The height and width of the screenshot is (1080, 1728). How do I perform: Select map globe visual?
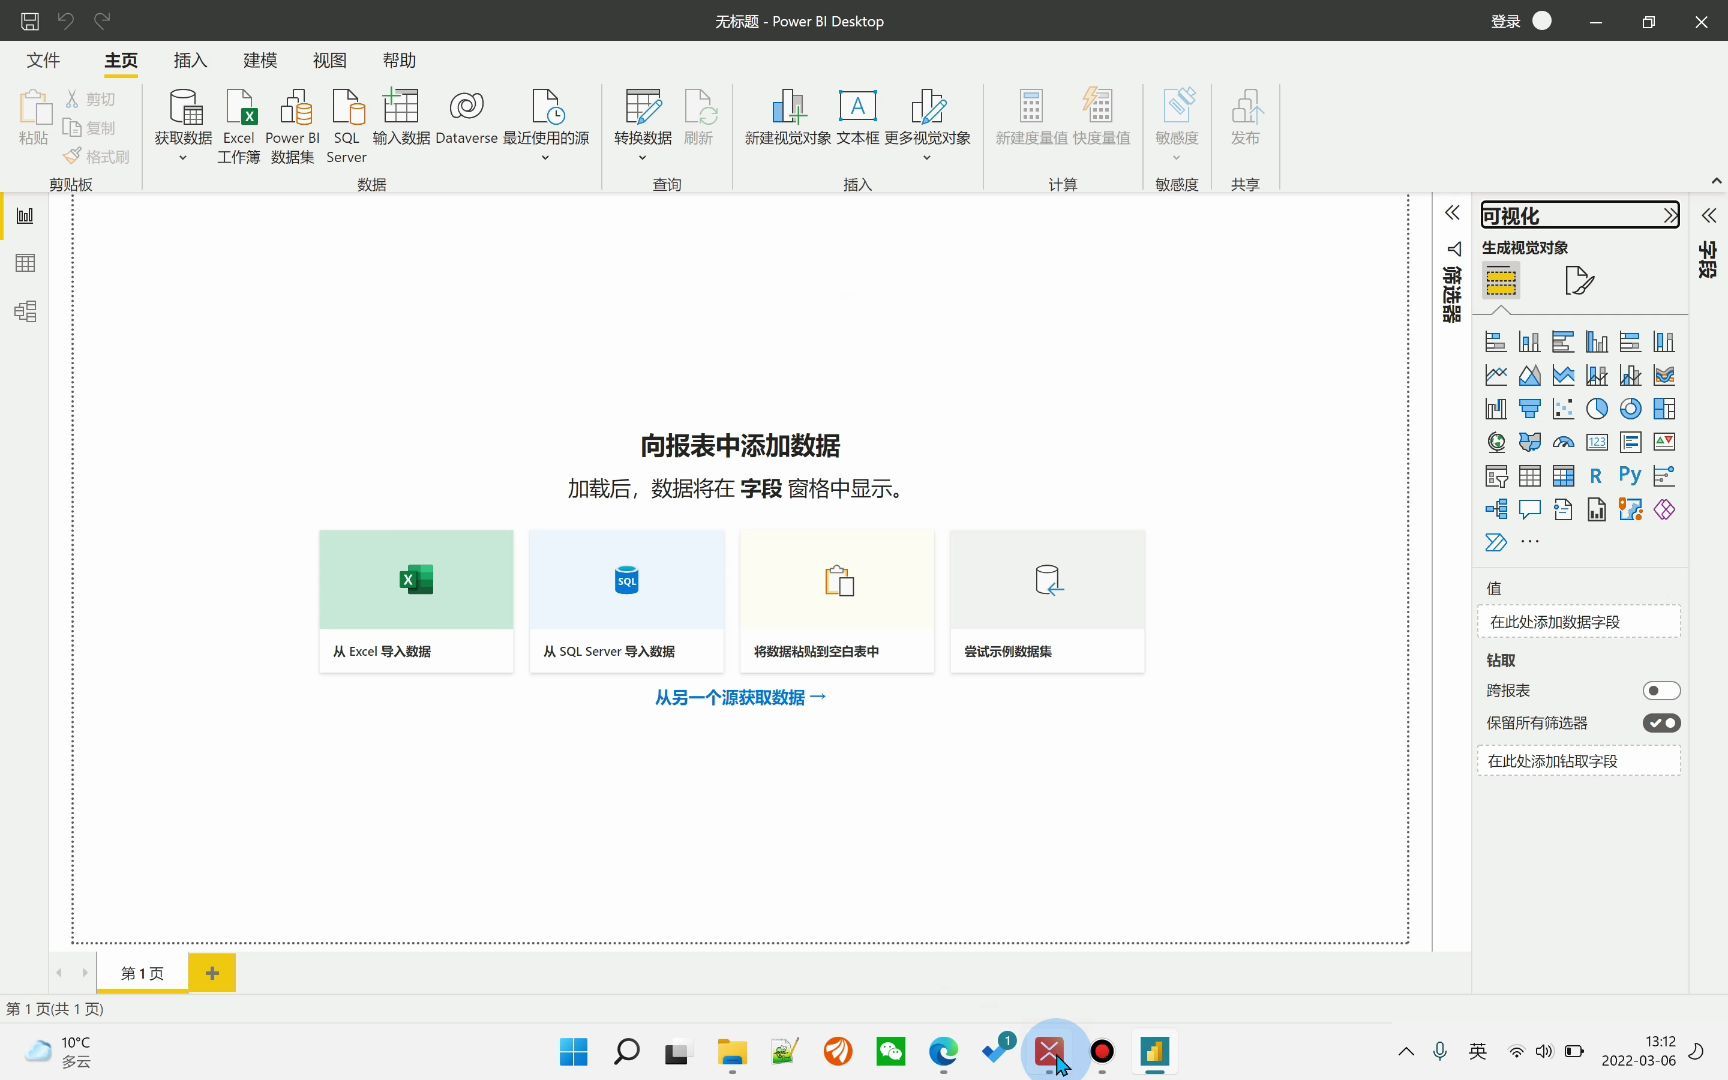click(1496, 442)
